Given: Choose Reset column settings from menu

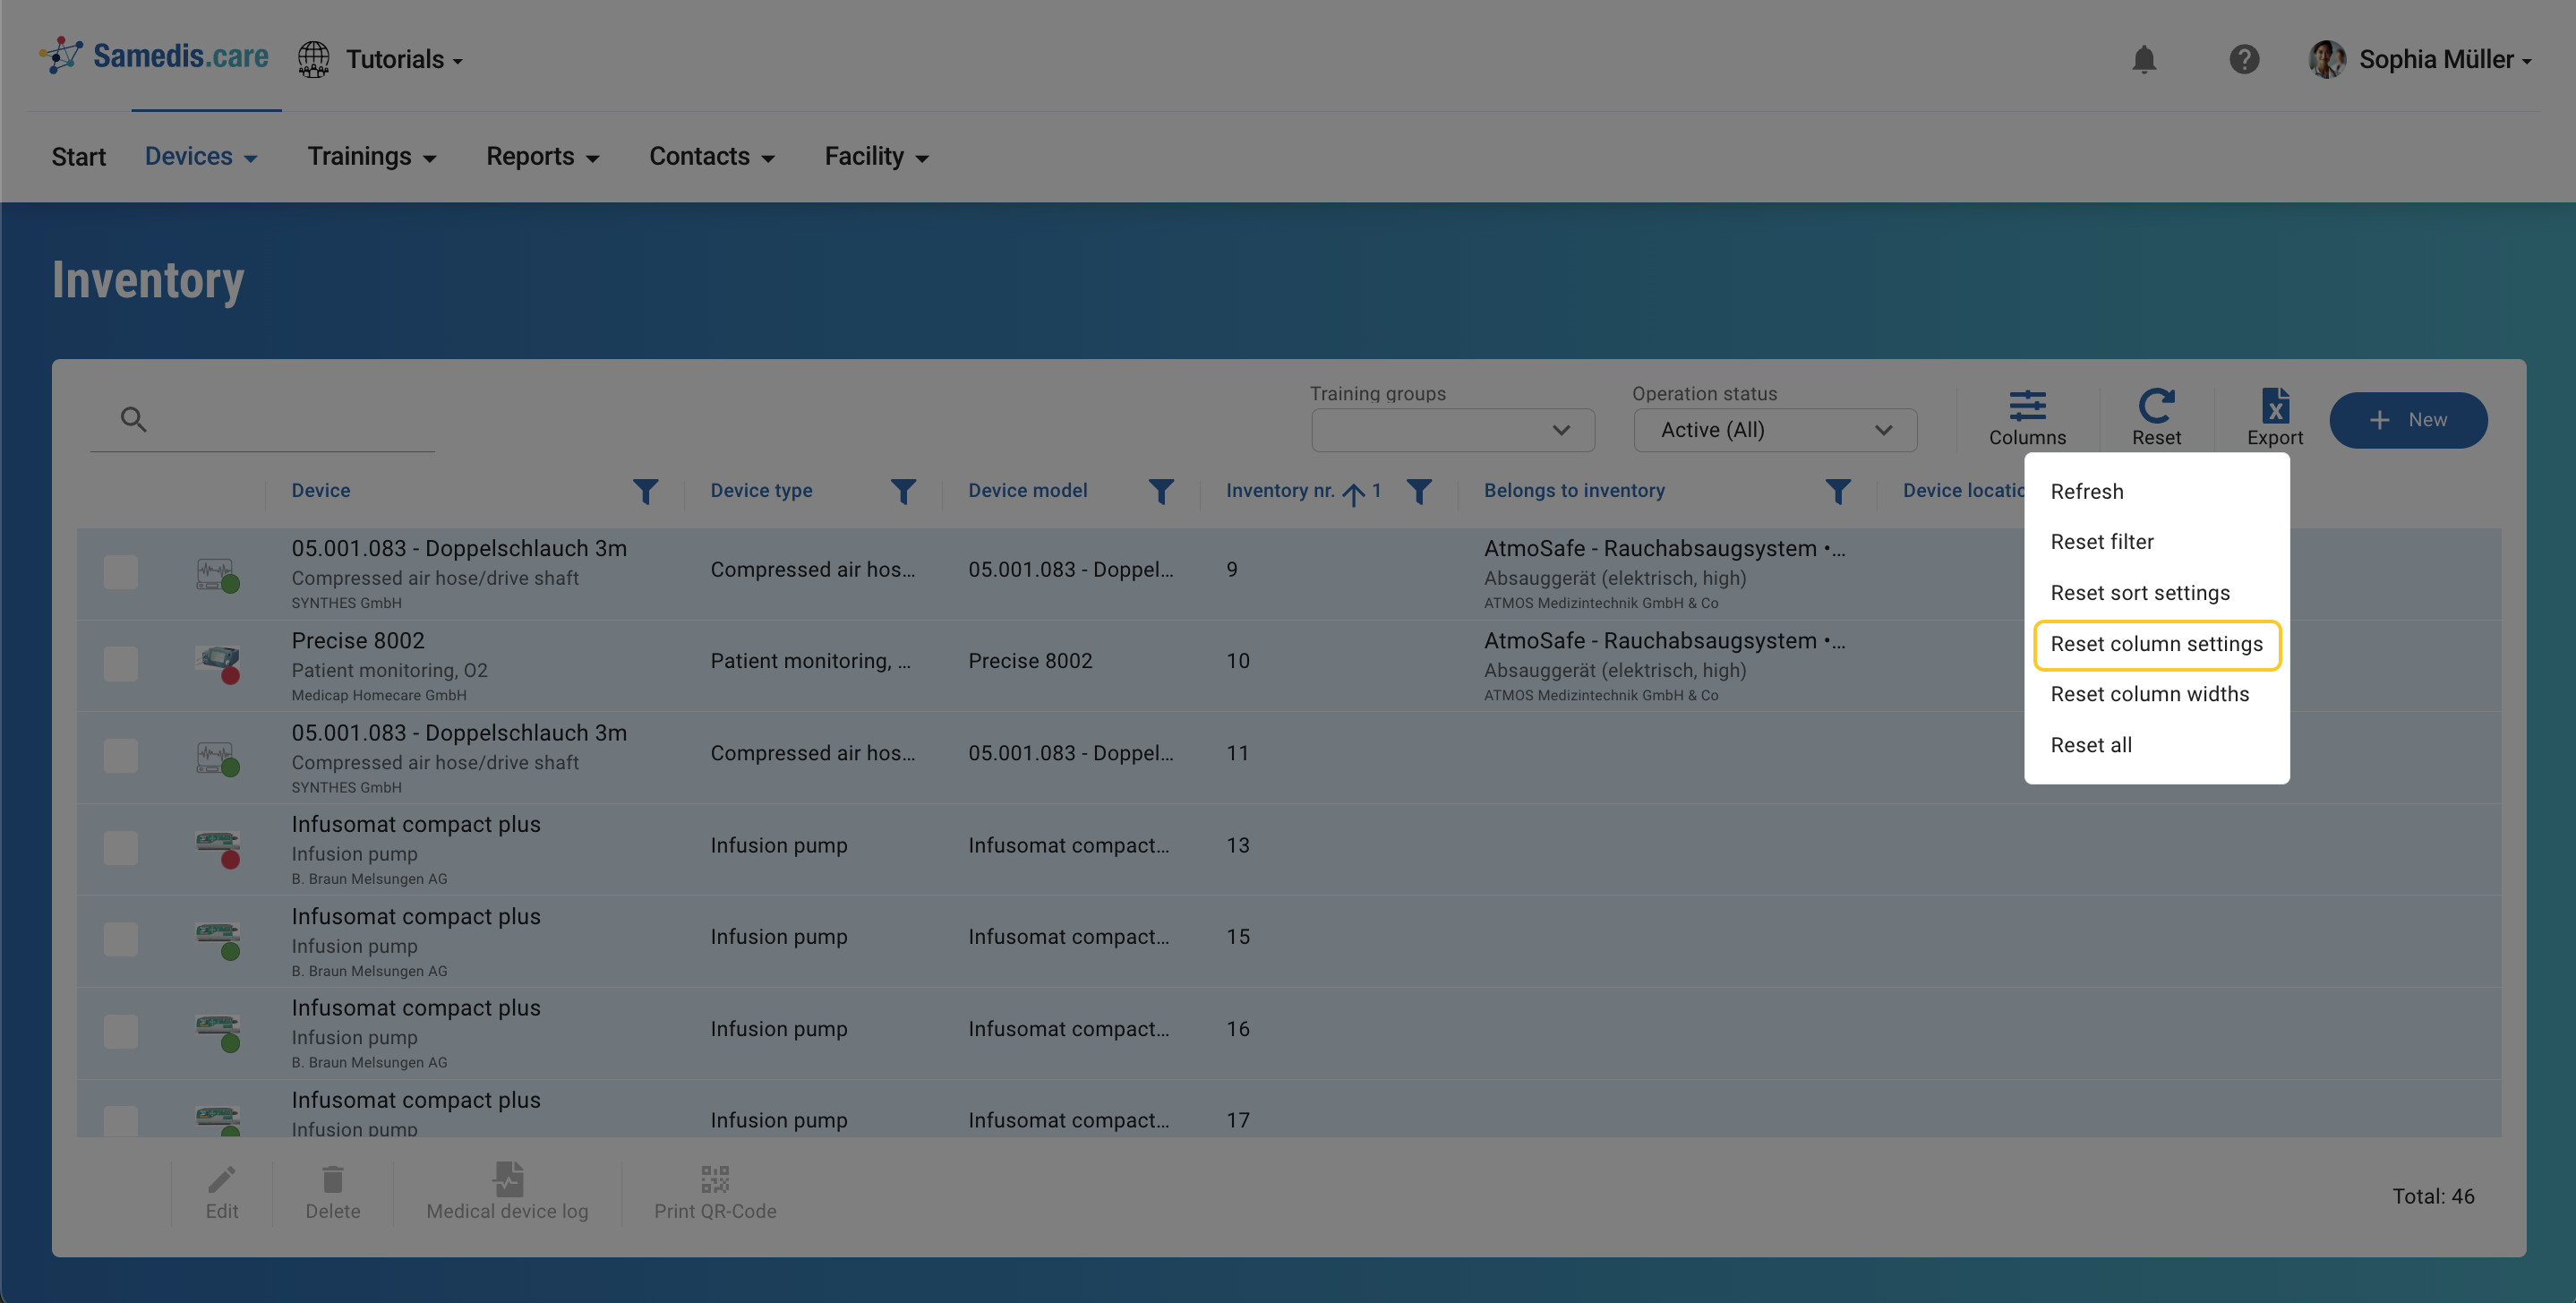Looking at the screenshot, I should 2156,644.
